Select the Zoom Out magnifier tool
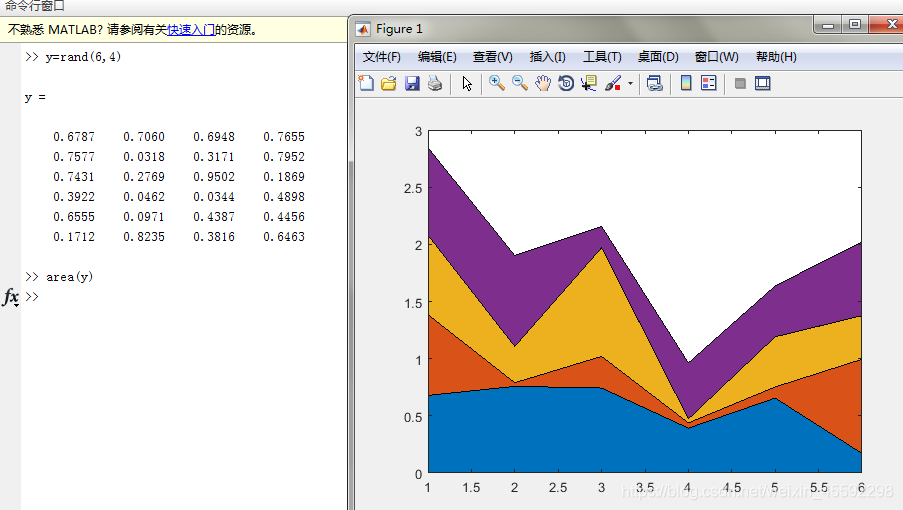The height and width of the screenshot is (510, 903). [x=520, y=84]
